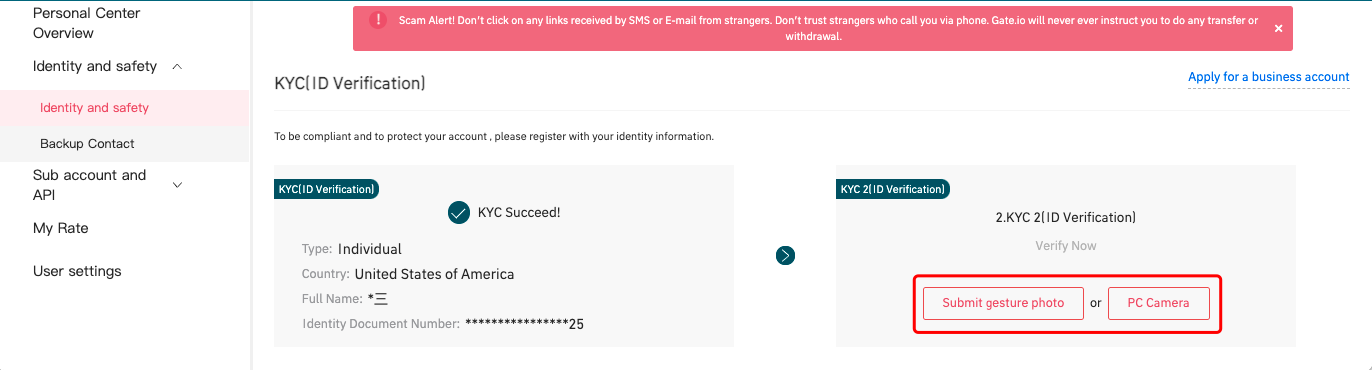Apply for a business account
Image resolution: width=1372 pixels, height=370 pixels.
click(1269, 77)
